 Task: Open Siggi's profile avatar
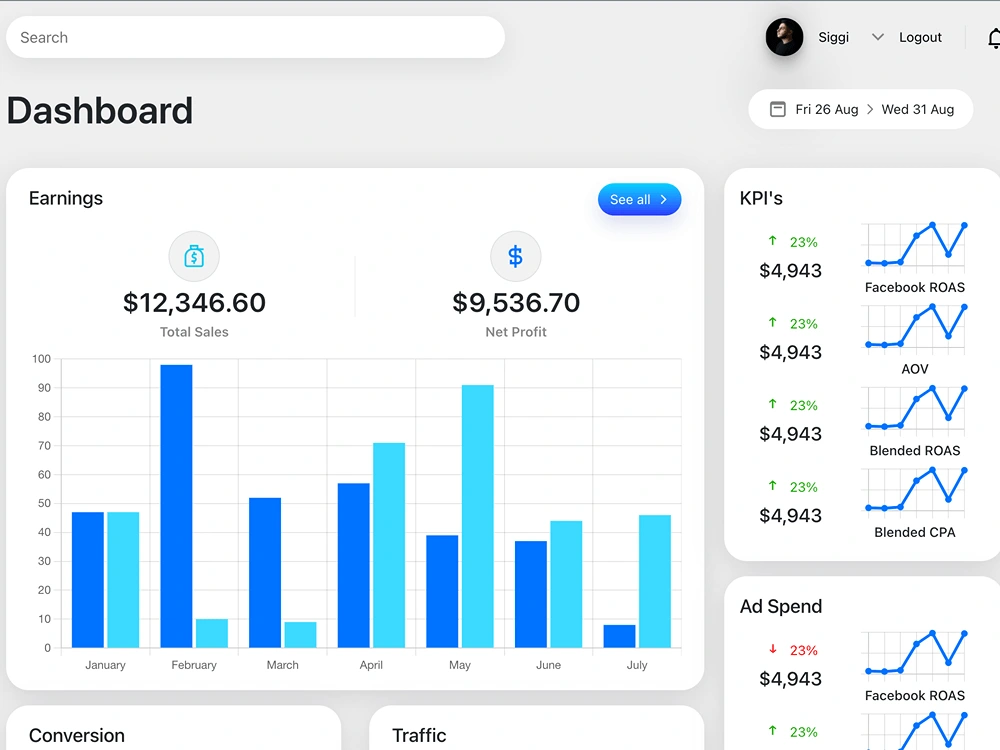(784, 37)
